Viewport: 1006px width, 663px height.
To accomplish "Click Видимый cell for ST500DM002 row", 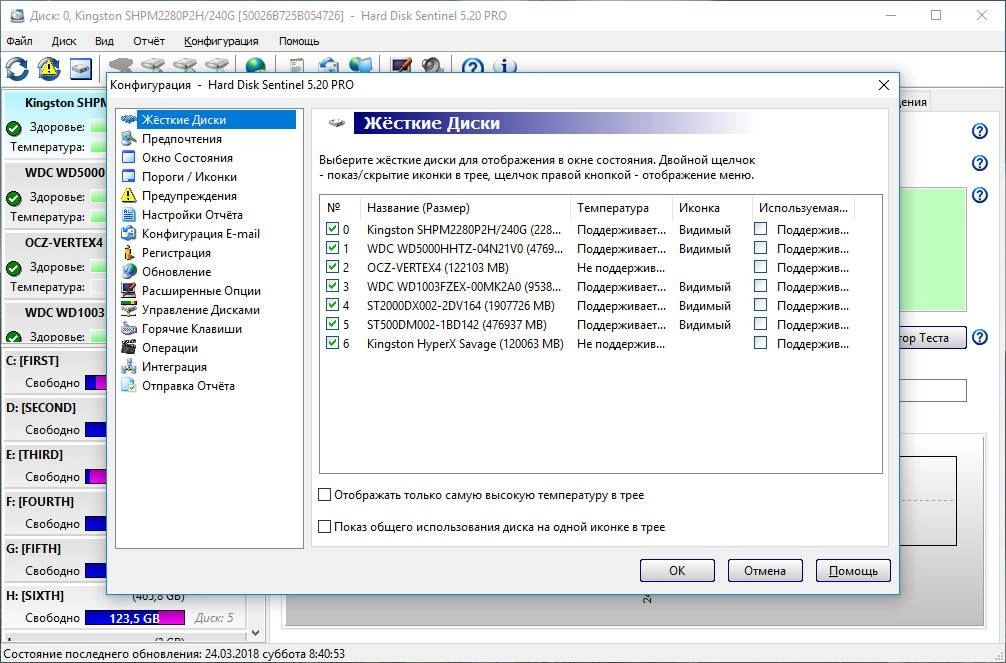I will click(x=704, y=325).
